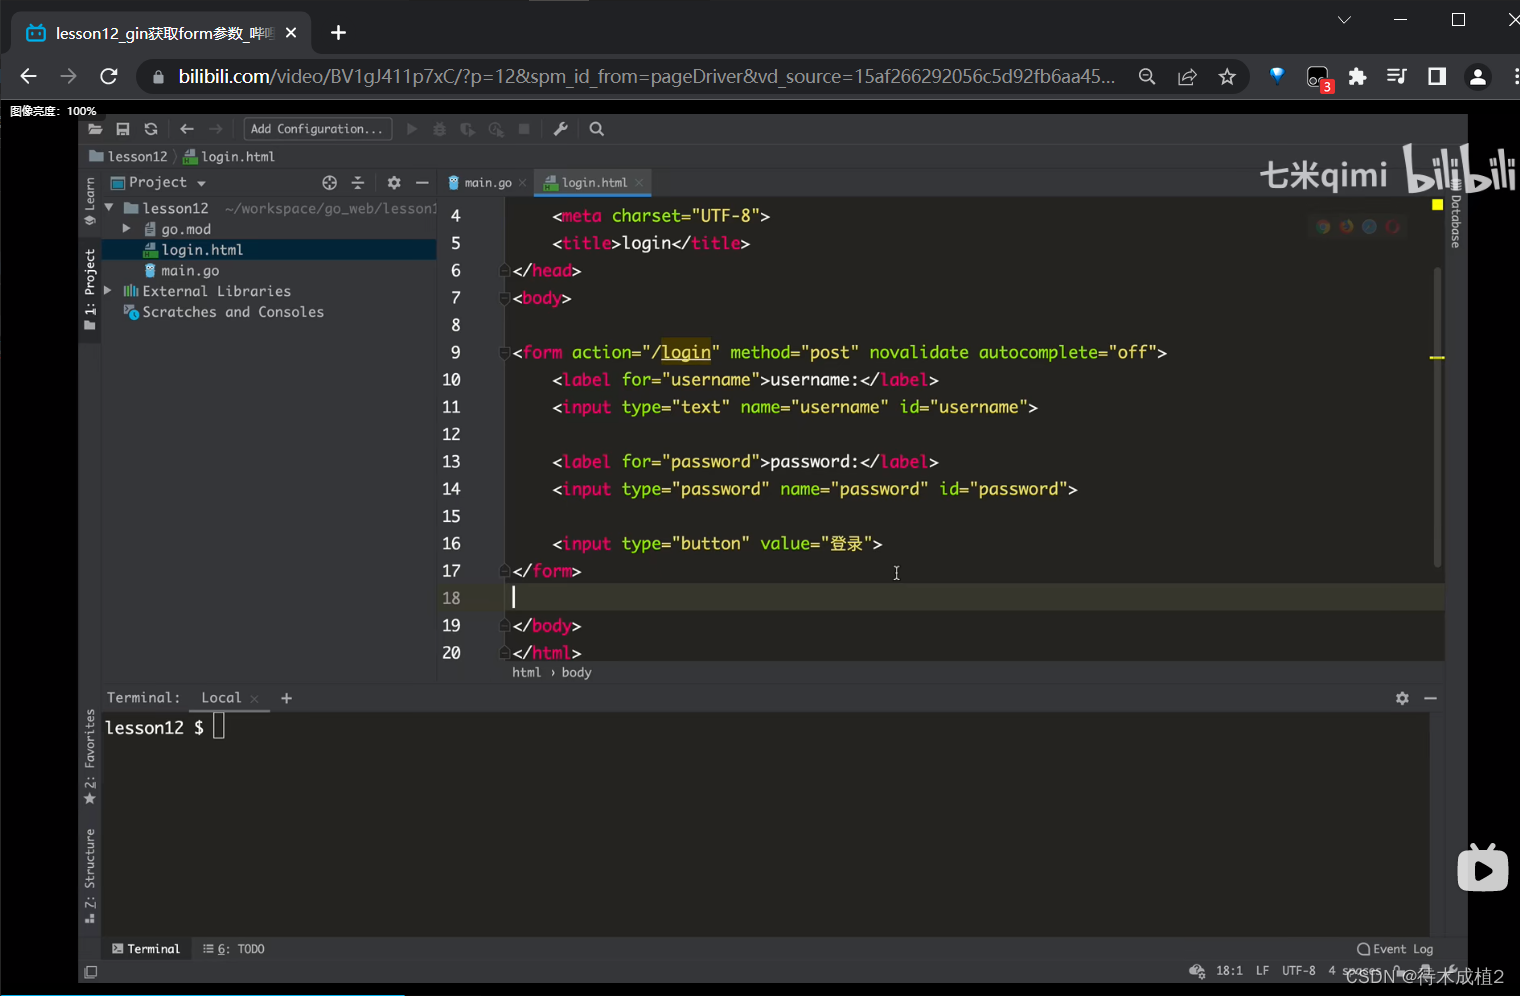Click the Search Everywhere magnifier icon
The height and width of the screenshot is (996, 1520).
click(597, 129)
